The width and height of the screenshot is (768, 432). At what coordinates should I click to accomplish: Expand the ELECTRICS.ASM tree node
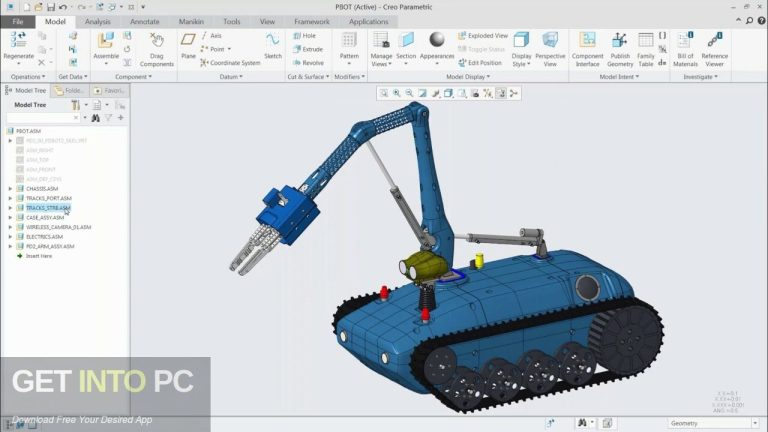[10, 237]
